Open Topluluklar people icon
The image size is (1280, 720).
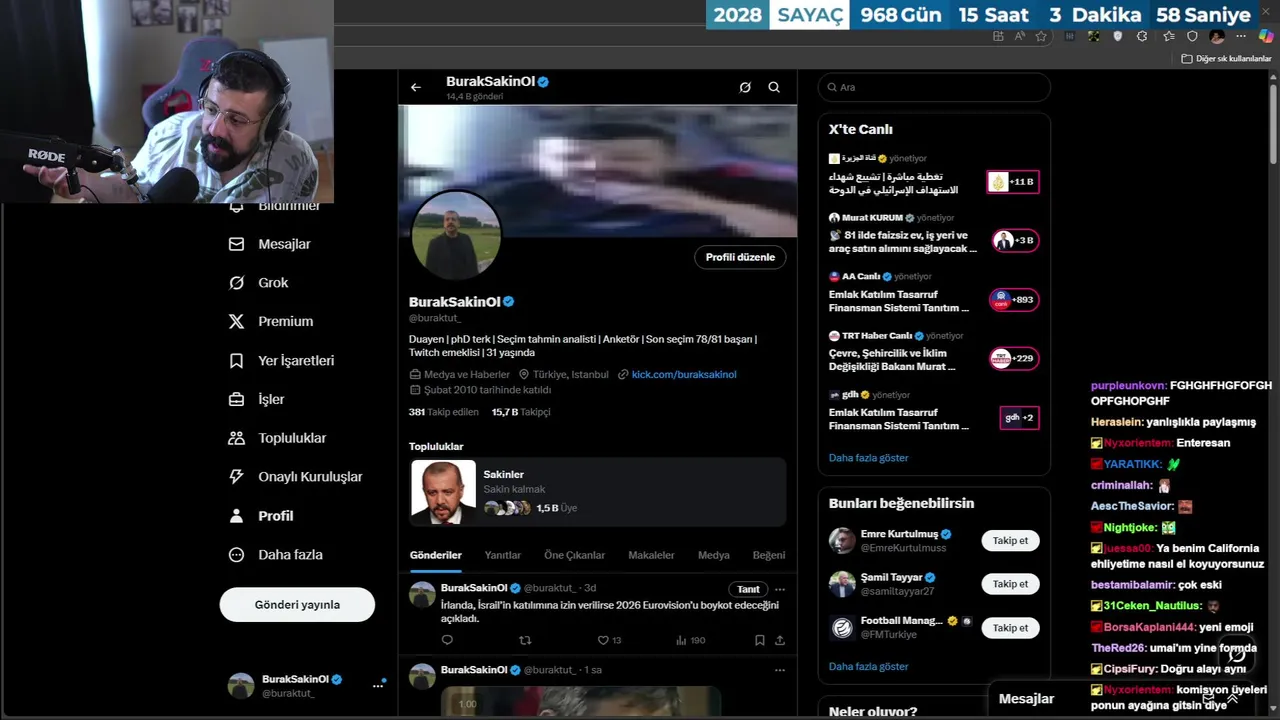(236, 438)
